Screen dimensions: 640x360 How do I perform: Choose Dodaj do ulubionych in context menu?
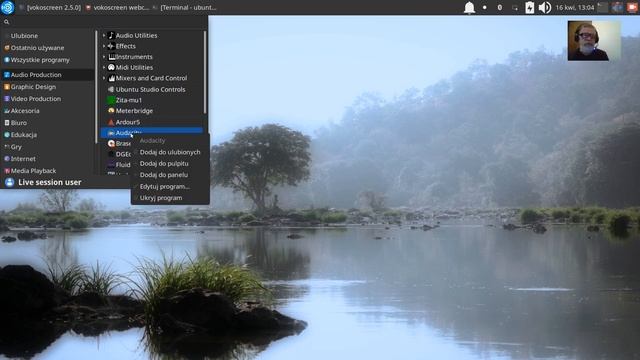(170, 152)
